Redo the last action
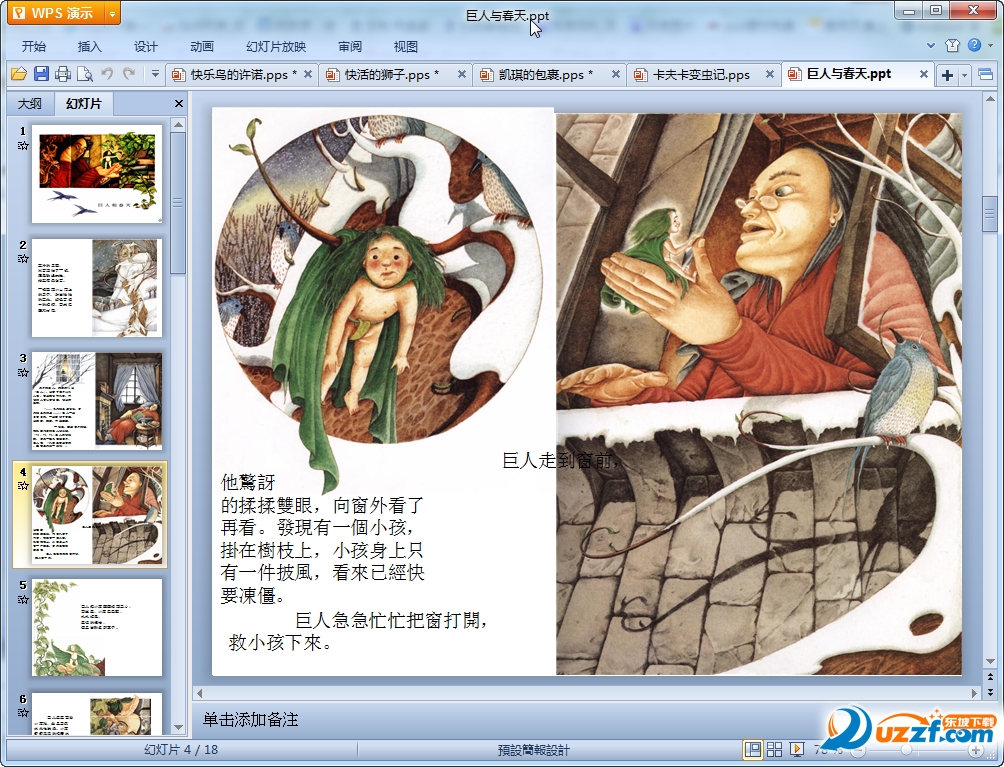Viewport: 1004px width, 767px height. [129, 74]
